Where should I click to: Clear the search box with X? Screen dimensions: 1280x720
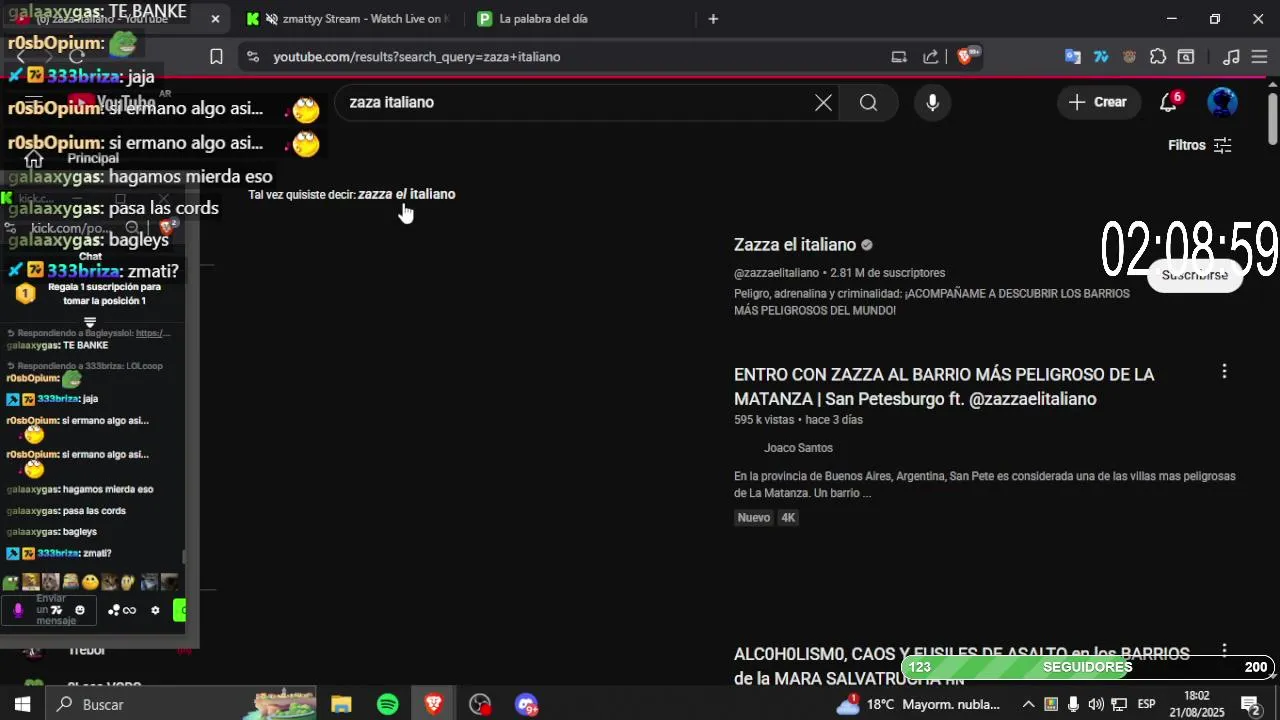(823, 102)
